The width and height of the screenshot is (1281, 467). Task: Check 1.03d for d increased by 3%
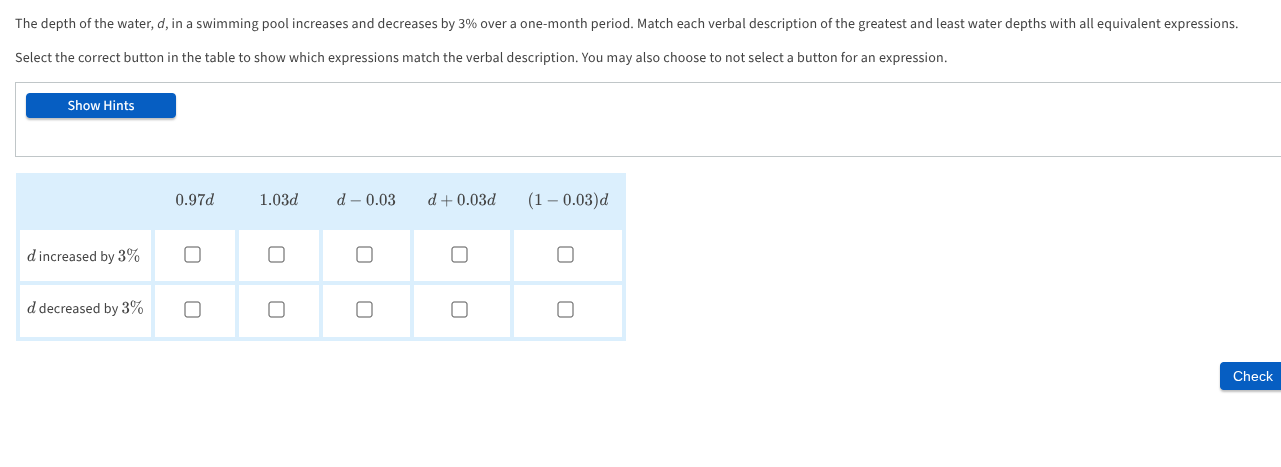277,255
